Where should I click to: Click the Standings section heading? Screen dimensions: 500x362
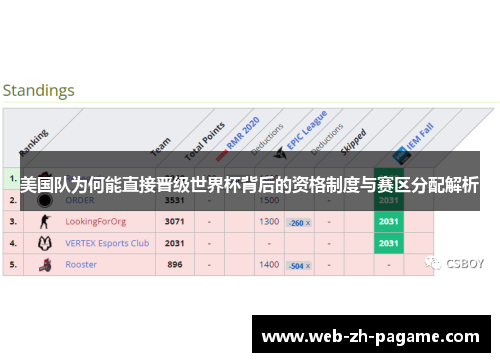39,91
